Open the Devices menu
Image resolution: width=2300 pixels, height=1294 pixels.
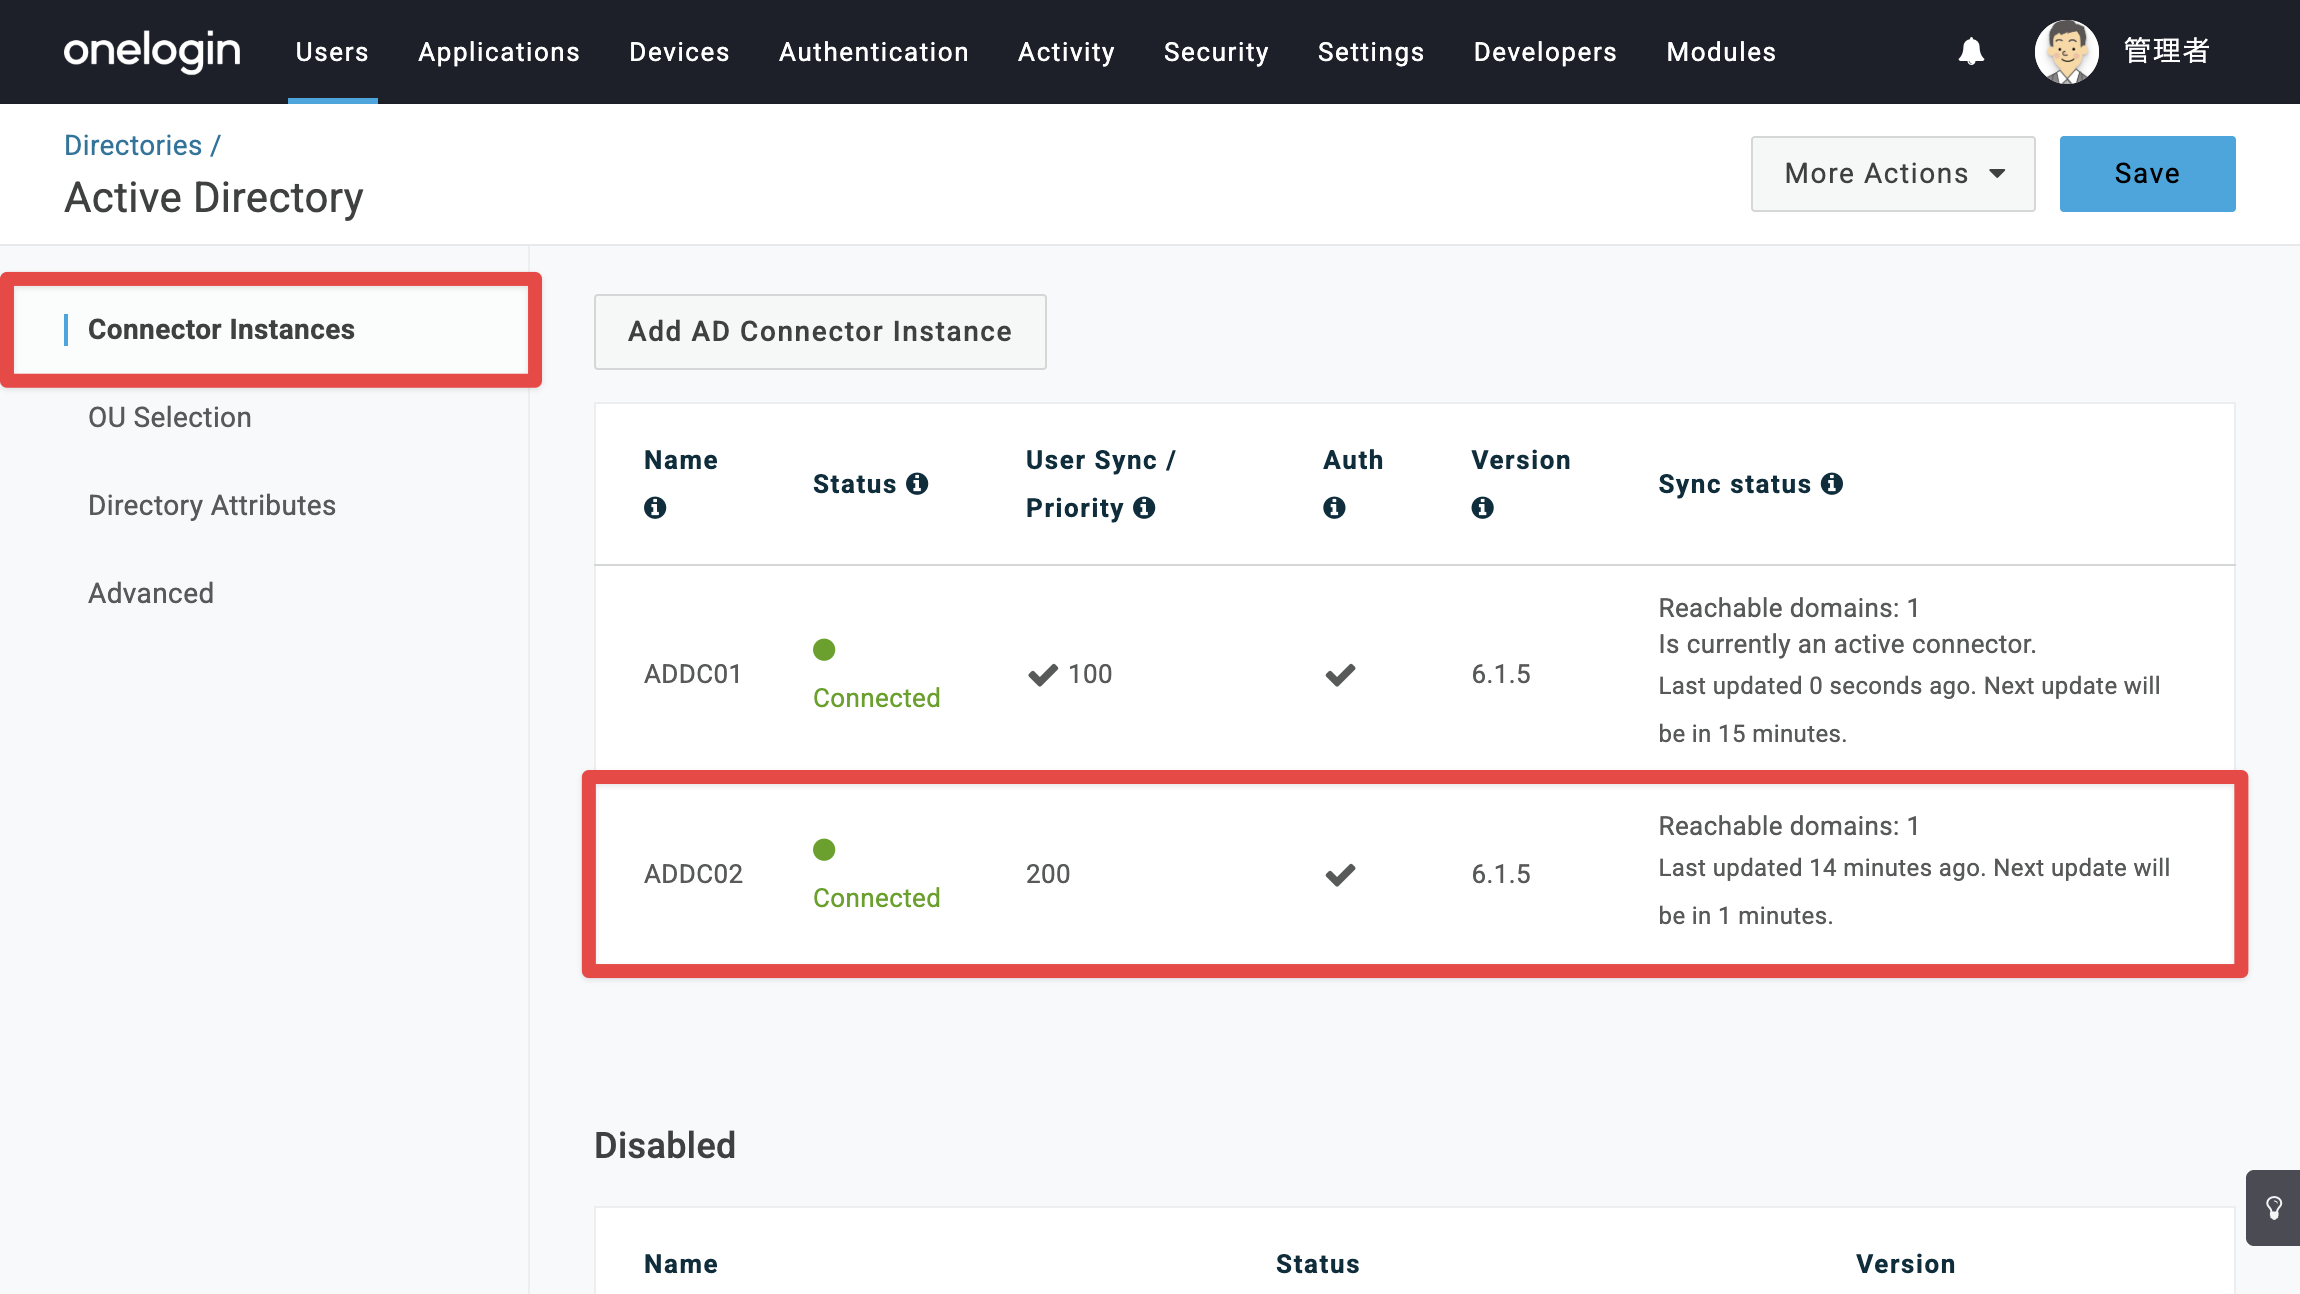[679, 52]
